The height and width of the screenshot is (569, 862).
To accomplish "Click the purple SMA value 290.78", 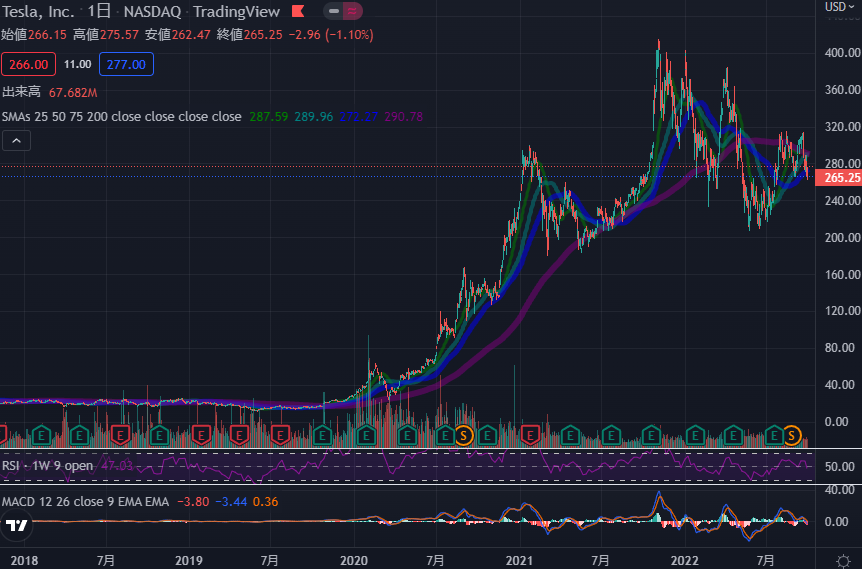I will click(404, 117).
